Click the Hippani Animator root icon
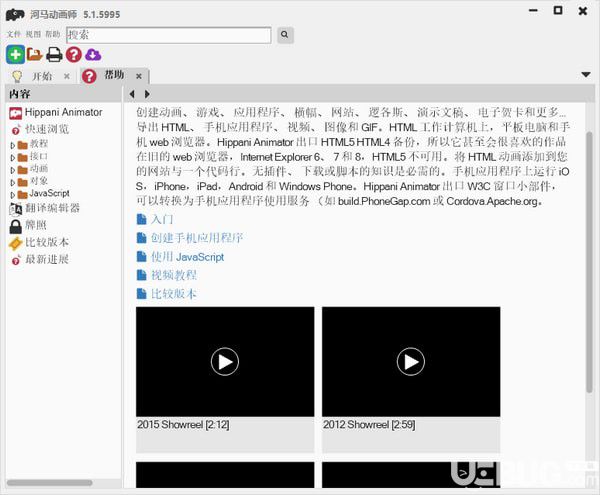Viewport: 600px width, 495px height. (15, 113)
